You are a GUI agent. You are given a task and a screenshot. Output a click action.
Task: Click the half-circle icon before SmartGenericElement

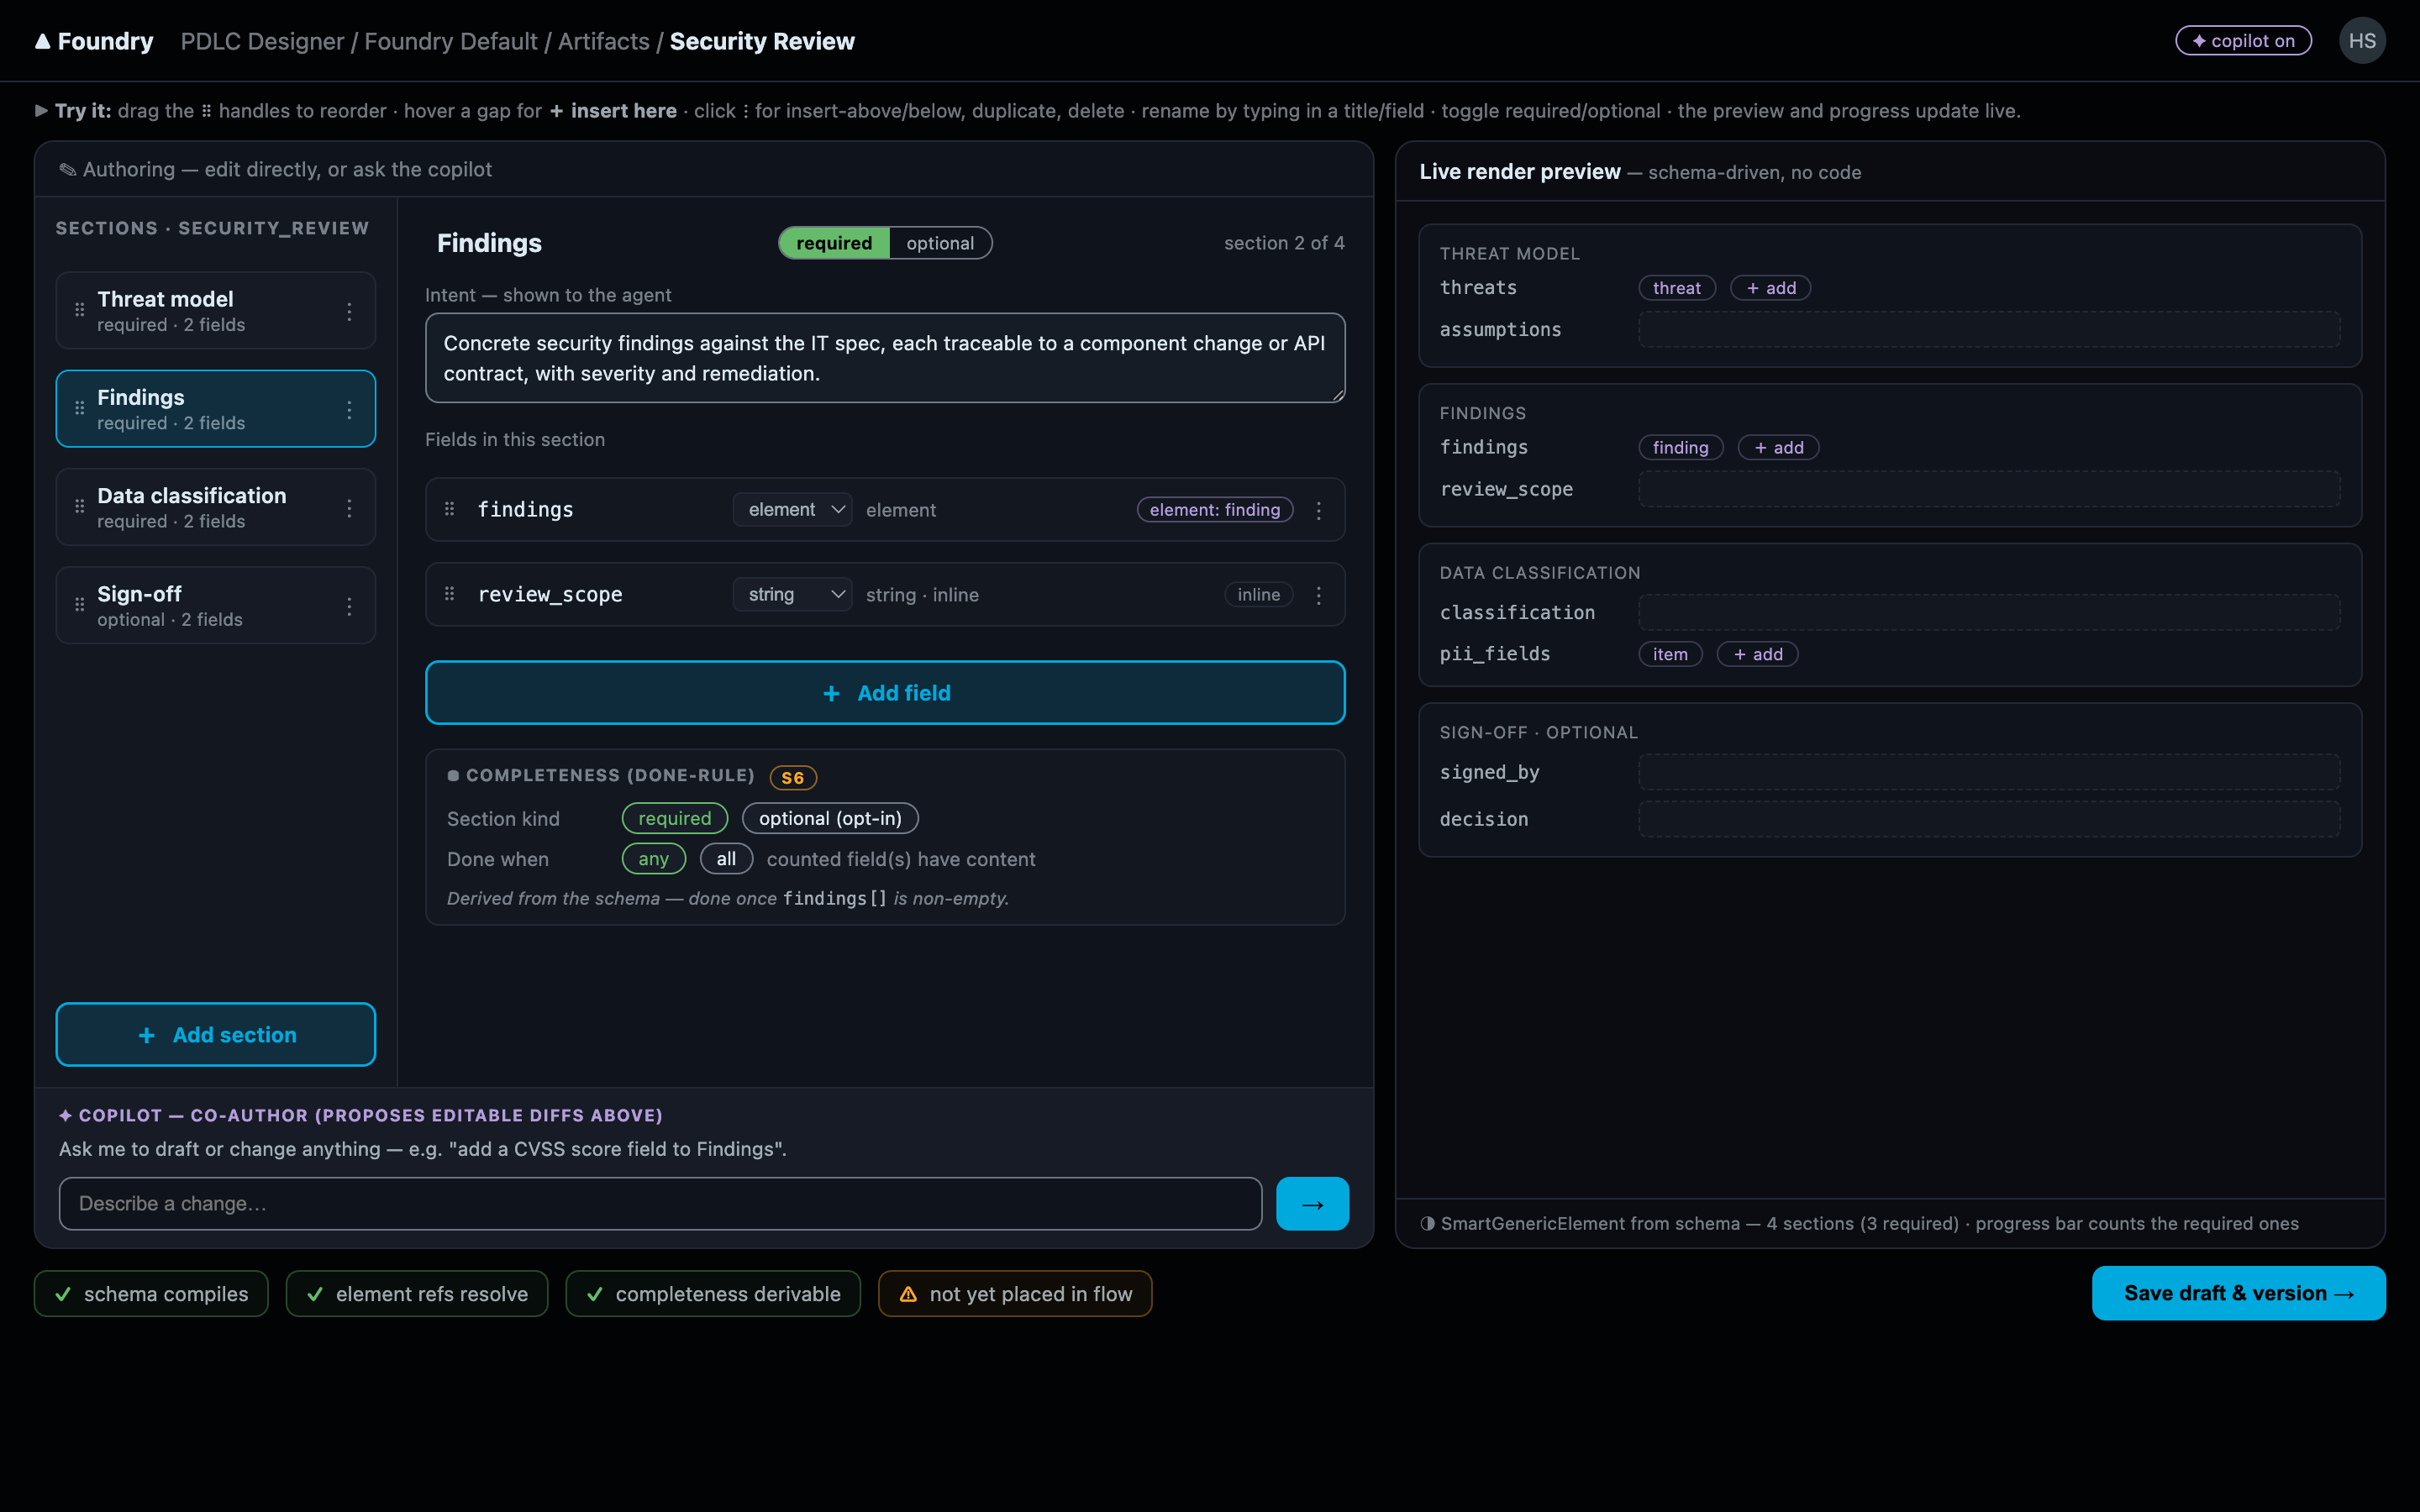[x=1427, y=1223]
